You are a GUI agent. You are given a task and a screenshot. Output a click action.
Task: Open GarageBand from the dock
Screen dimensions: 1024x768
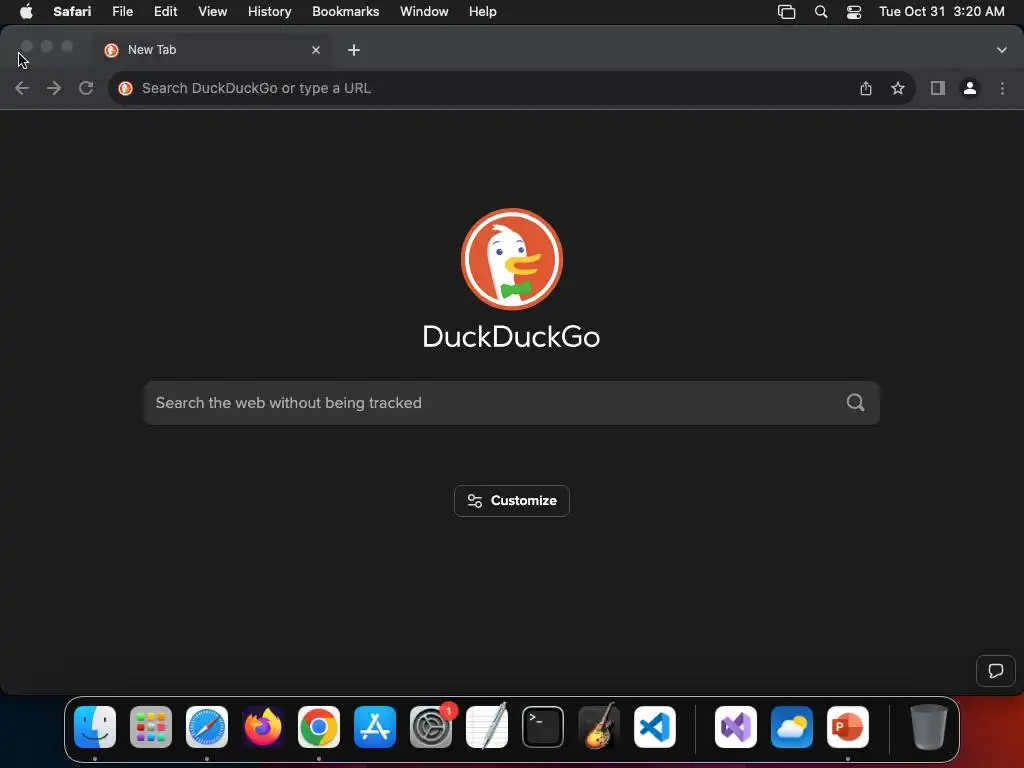[x=599, y=727]
